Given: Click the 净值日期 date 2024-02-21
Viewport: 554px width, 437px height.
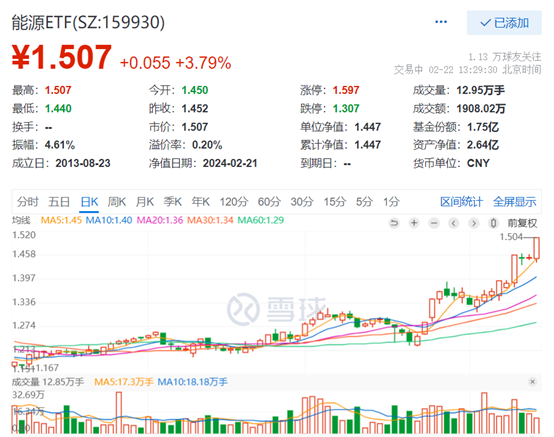Looking at the screenshot, I should click(230, 163).
